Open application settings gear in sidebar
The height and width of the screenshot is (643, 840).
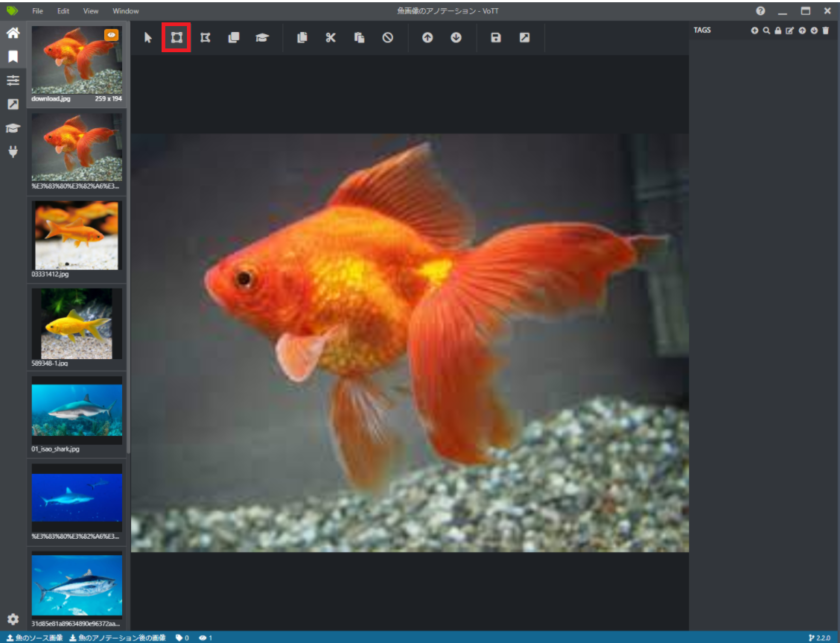click(13, 619)
